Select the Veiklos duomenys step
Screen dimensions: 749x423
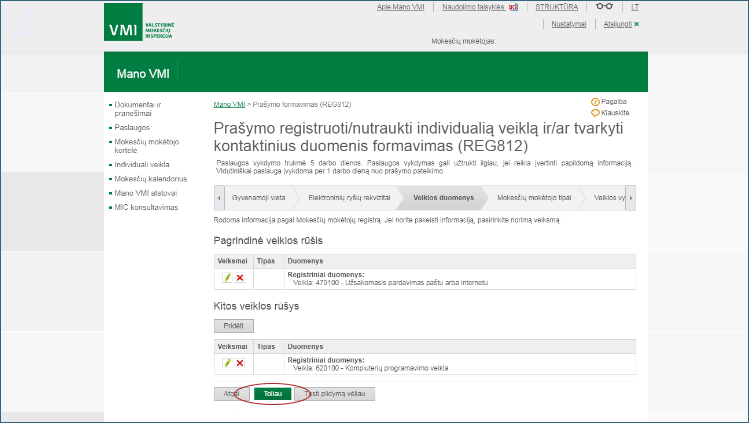443,198
